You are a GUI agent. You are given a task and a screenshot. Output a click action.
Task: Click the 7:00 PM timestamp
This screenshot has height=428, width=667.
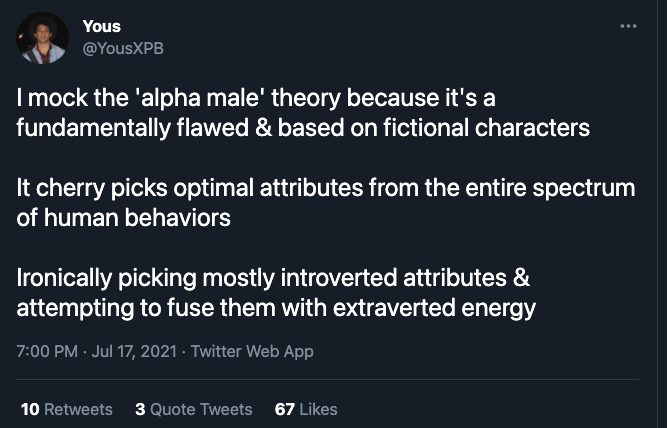[x=47, y=351]
